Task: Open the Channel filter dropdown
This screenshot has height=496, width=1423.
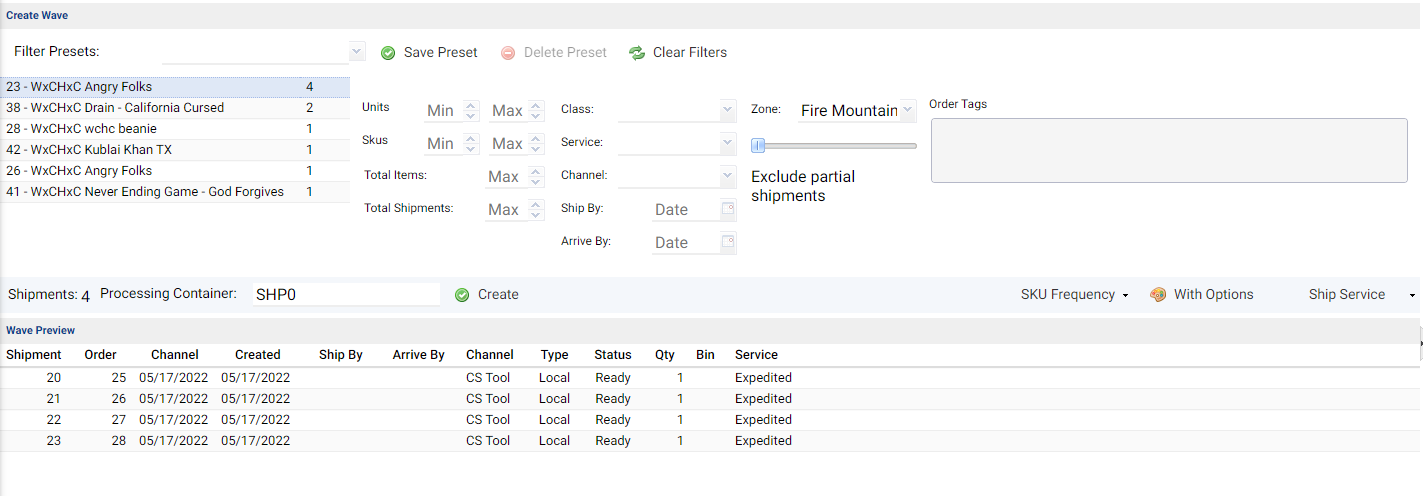Action: point(728,176)
